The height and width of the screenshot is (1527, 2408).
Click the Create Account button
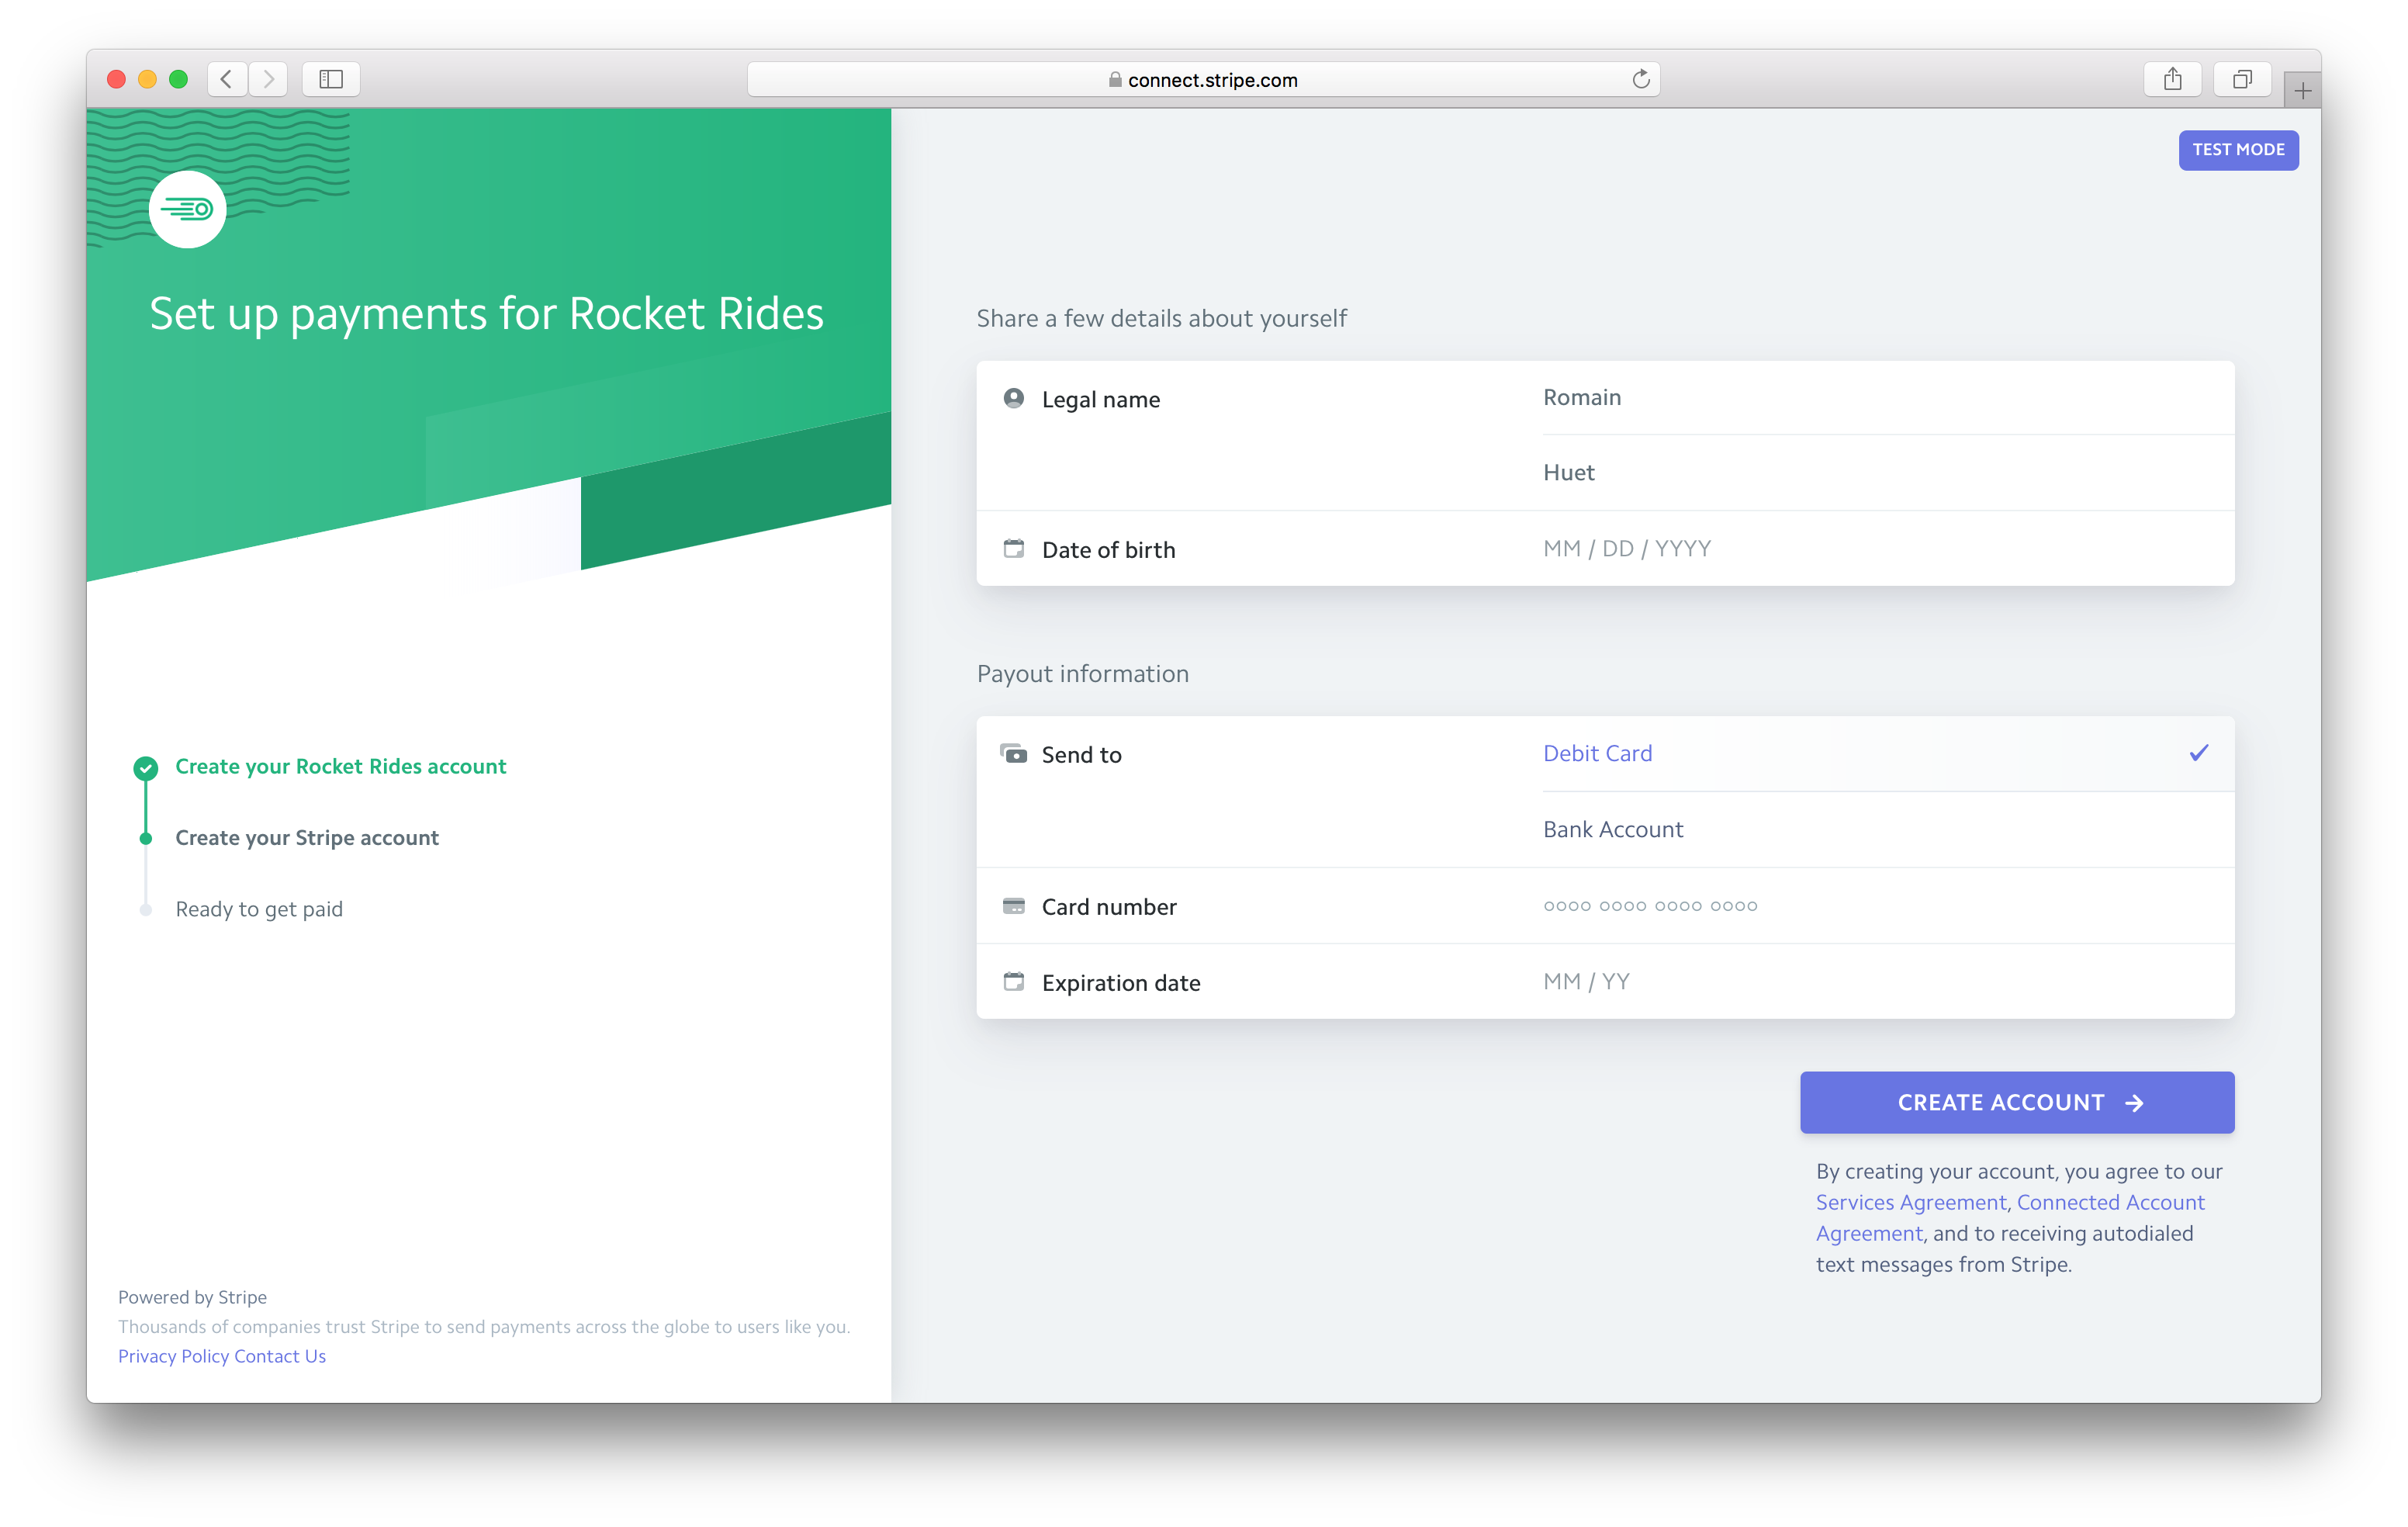(x=2016, y=1102)
